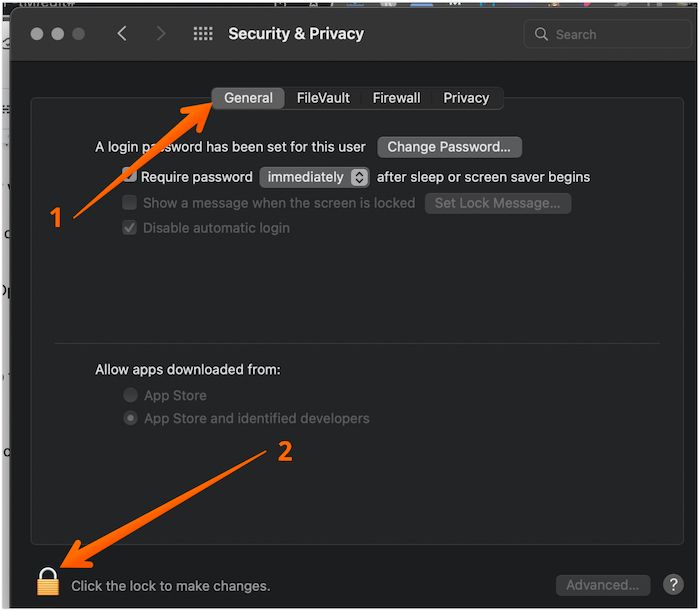
Task: Open the immediately password delay dropdown
Action: click(315, 177)
